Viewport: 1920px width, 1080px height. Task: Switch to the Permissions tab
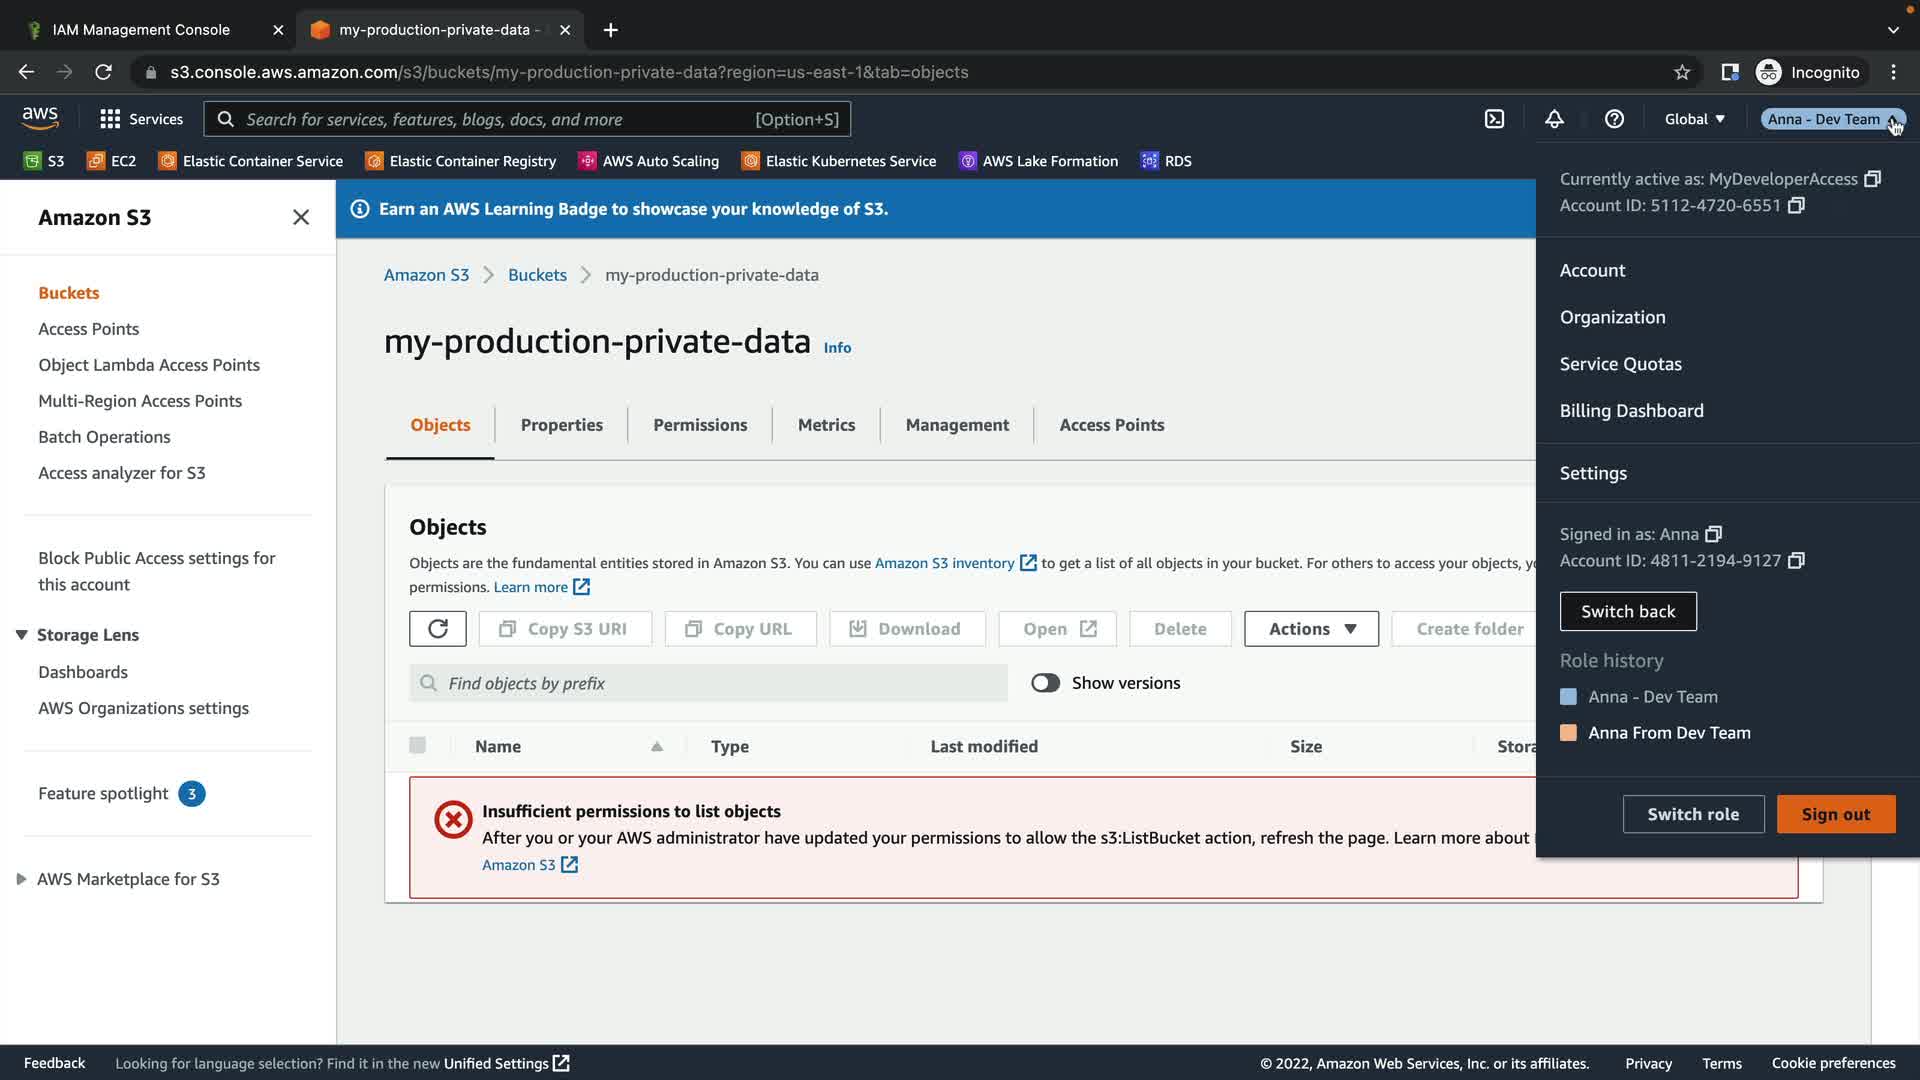coord(700,425)
